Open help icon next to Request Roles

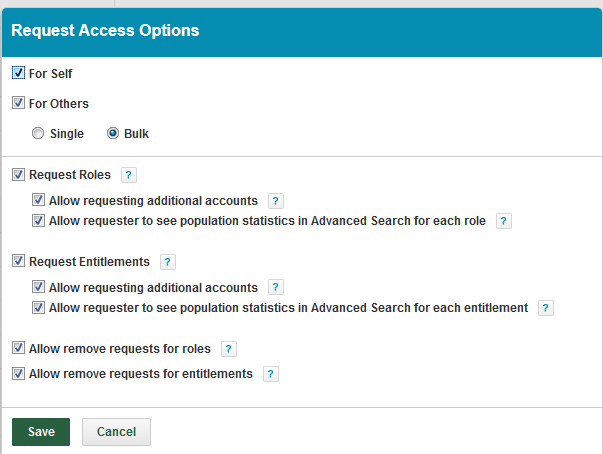tap(128, 175)
